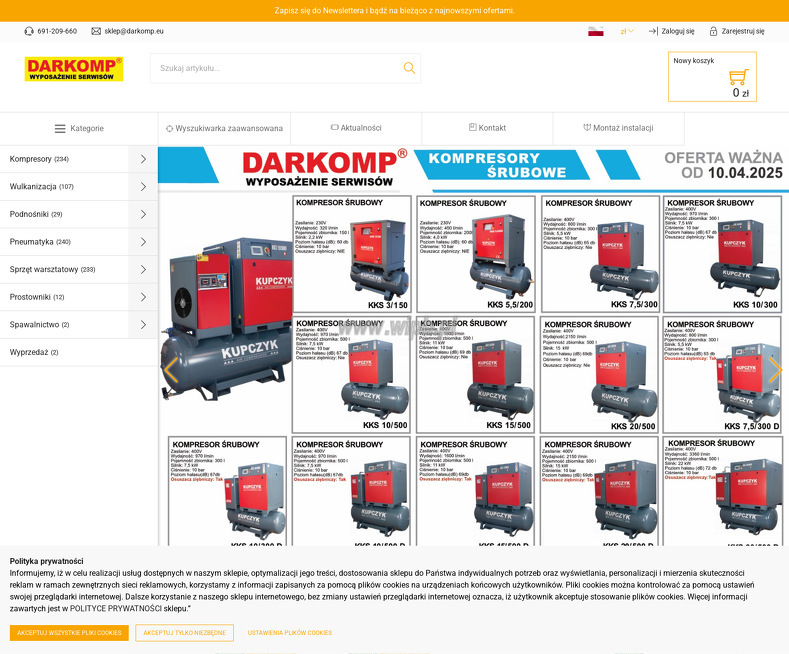Expand the Sprzęt warsztatowy chevron
789x654 pixels.
click(143, 270)
